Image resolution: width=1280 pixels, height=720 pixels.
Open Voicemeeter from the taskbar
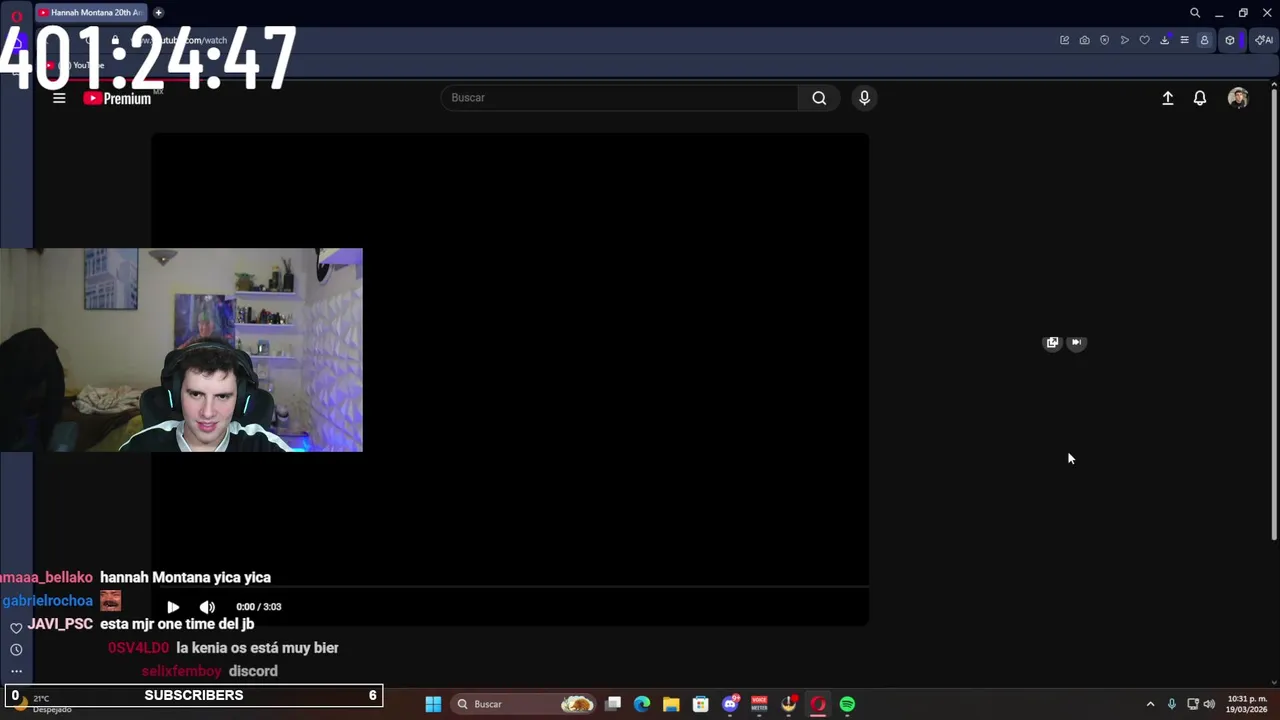[759, 704]
